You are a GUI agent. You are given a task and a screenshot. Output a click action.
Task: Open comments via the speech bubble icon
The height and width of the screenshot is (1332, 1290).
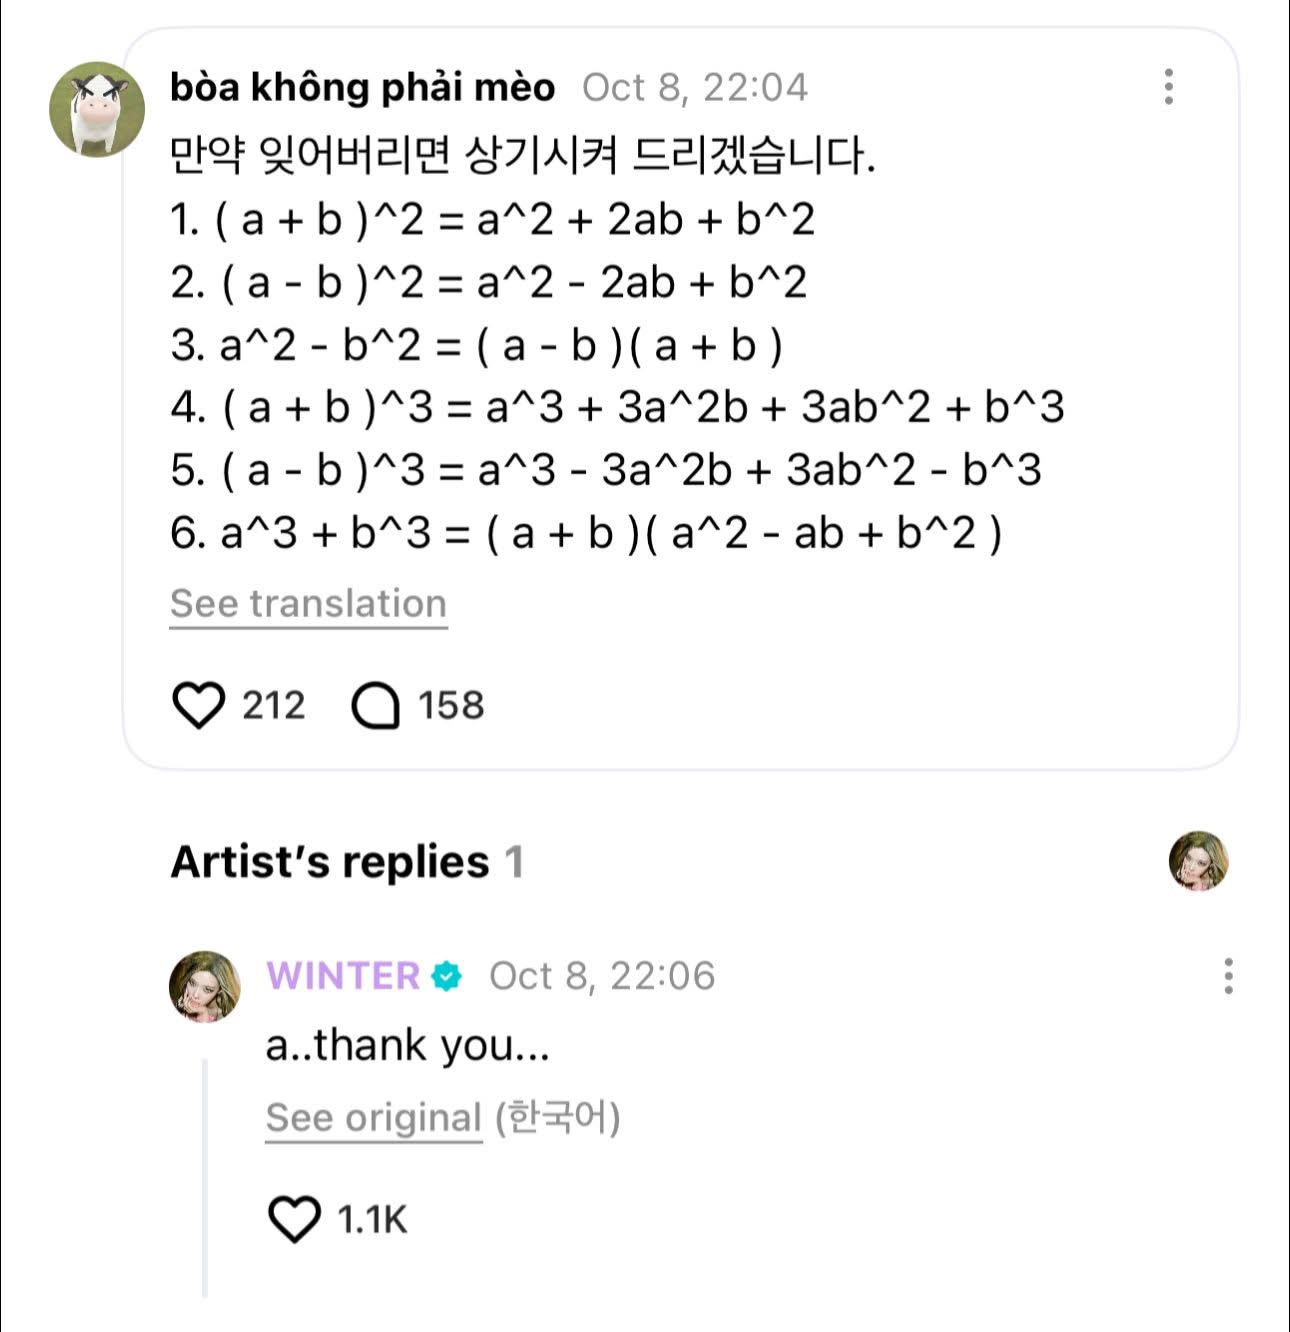click(376, 706)
